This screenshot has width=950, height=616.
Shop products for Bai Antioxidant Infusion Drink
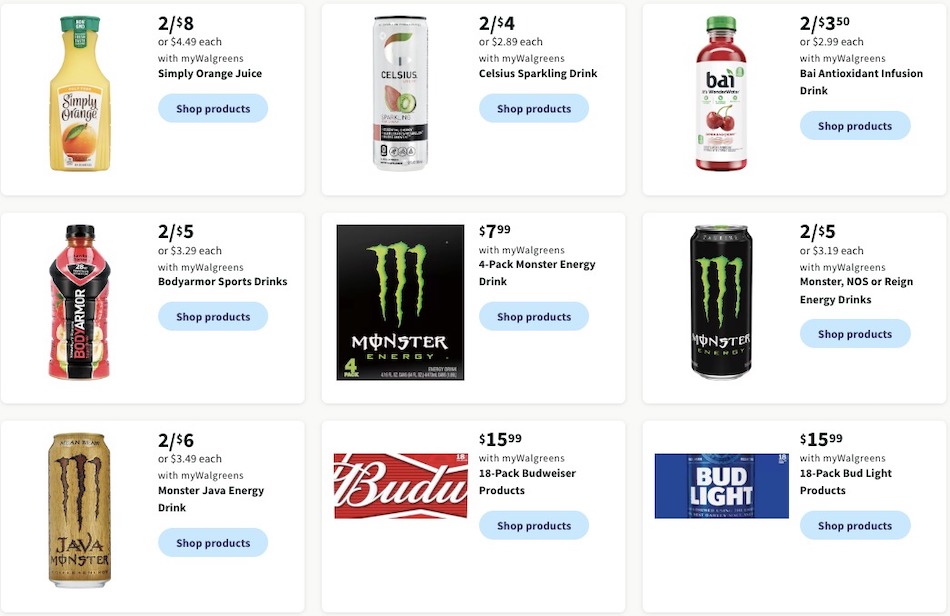(856, 126)
